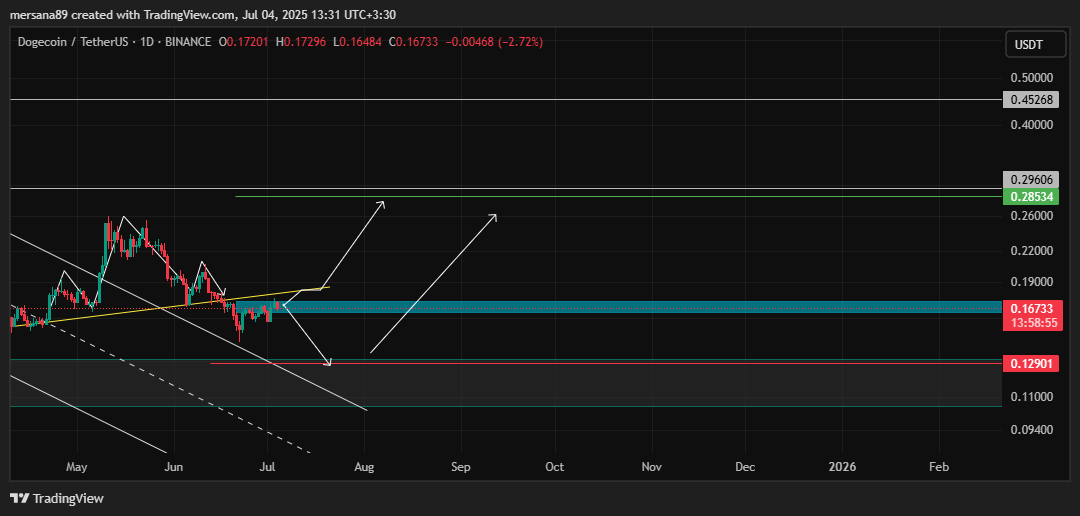The height and width of the screenshot is (516, 1080).
Task: Click the low value L0.16484
Action: coord(357,42)
